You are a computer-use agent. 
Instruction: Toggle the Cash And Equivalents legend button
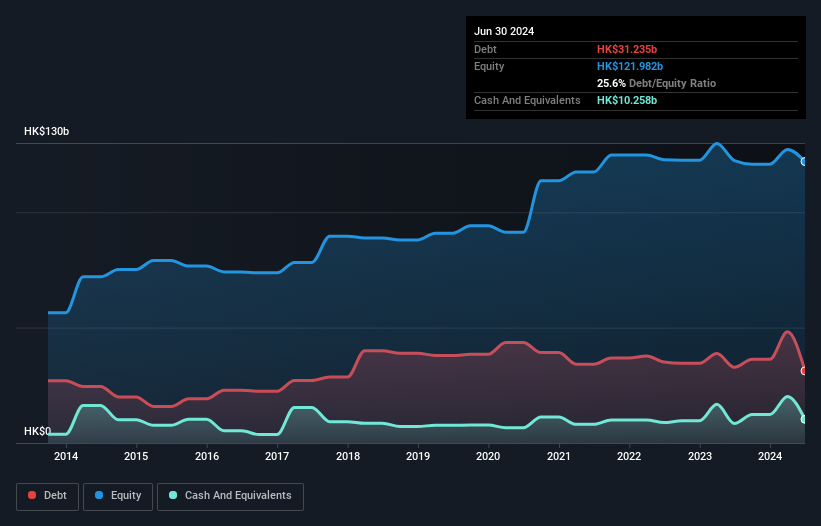point(230,496)
